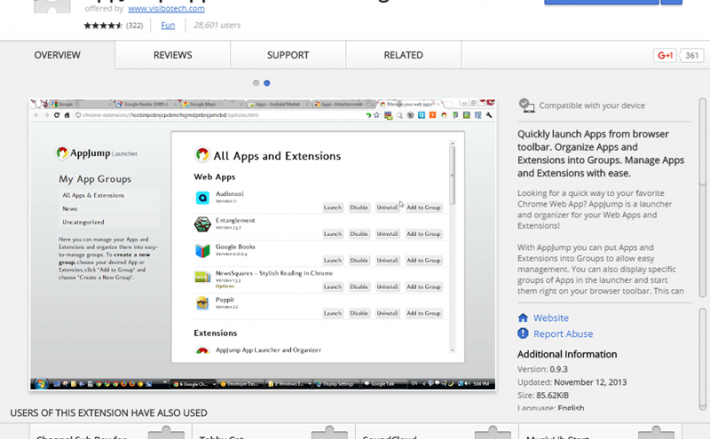Click the Google Talk taskbar button in the preview
Image resolution: width=710 pixels, height=439 pixels.
[x=383, y=384]
